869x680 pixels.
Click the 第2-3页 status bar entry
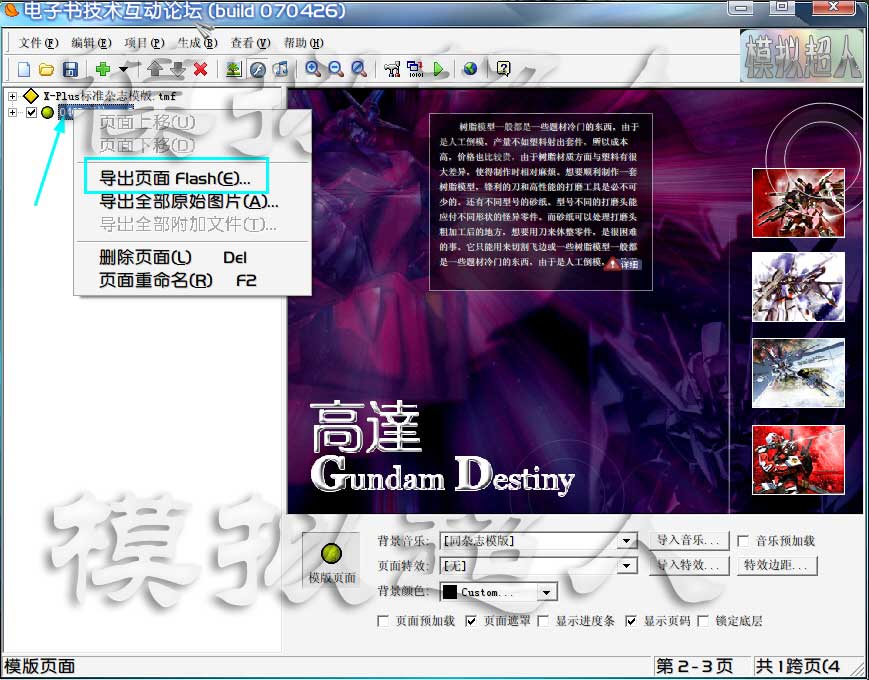[x=694, y=666]
